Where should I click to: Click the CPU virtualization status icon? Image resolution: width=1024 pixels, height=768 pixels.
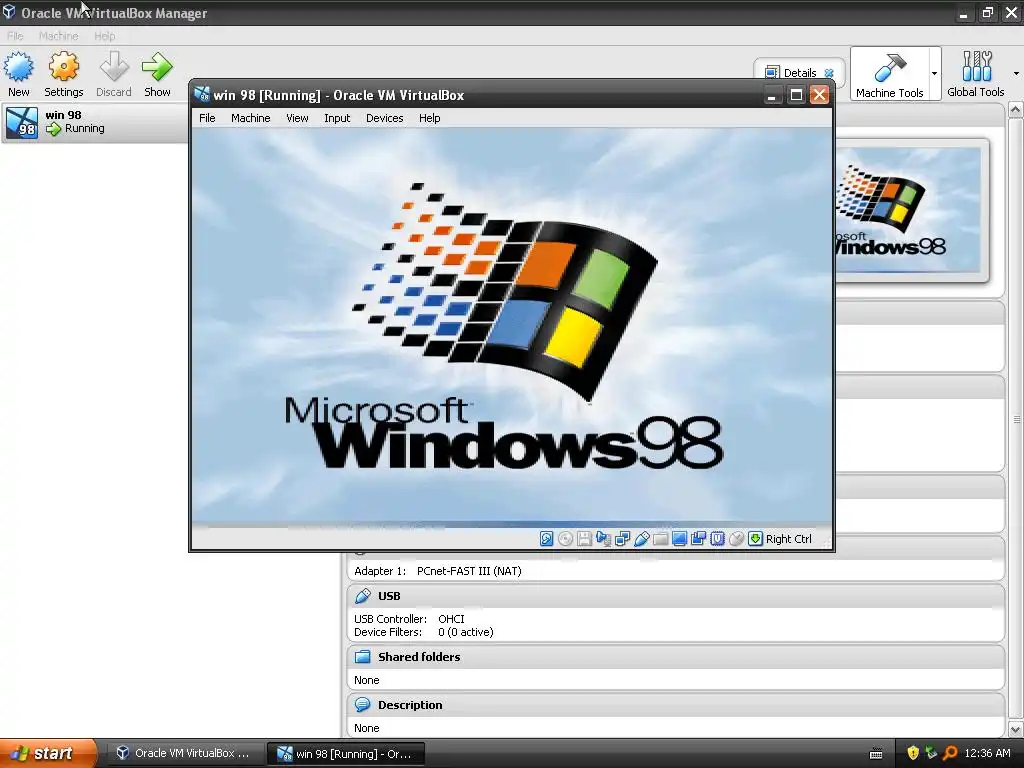pyautogui.click(x=717, y=538)
